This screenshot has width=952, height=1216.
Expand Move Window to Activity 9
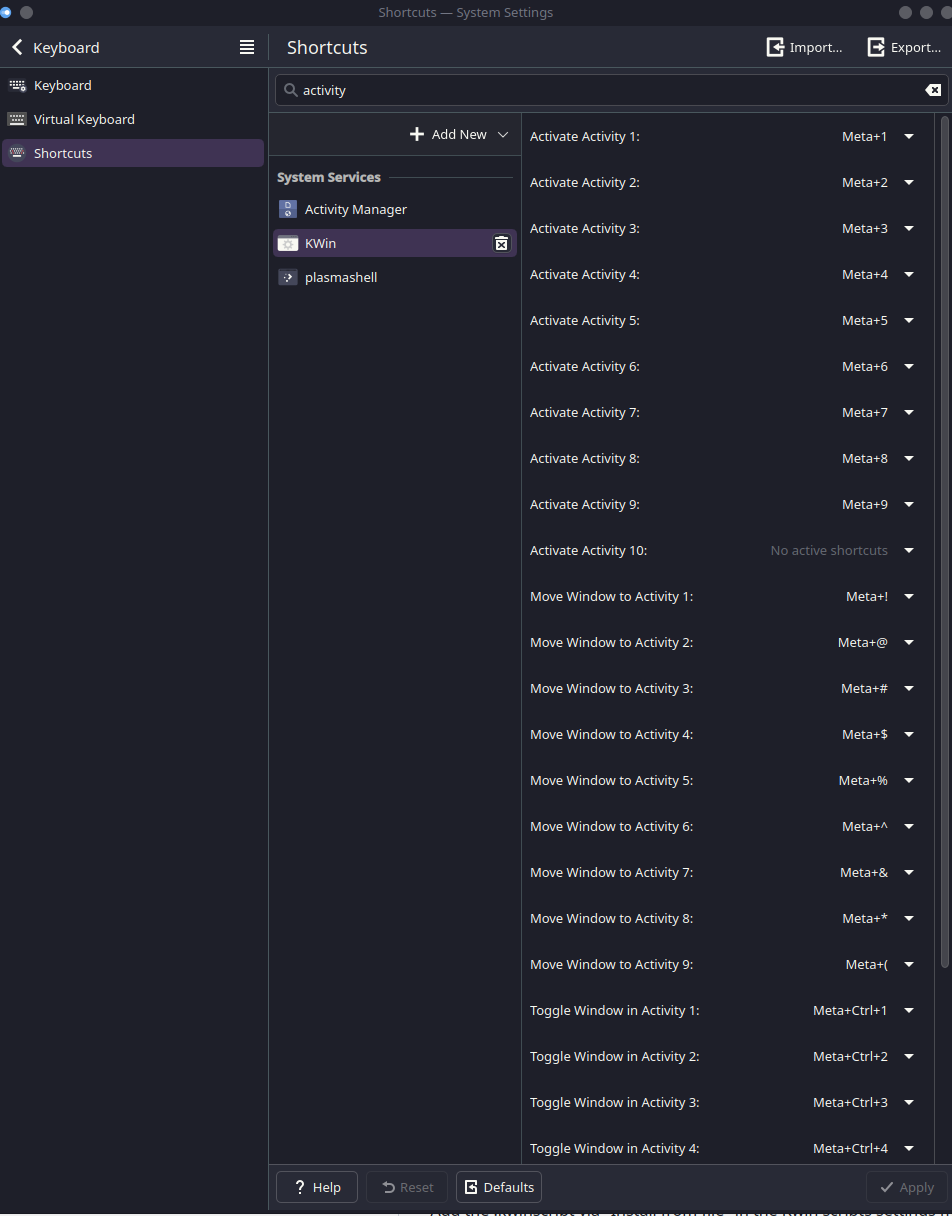tap(909, 964)
